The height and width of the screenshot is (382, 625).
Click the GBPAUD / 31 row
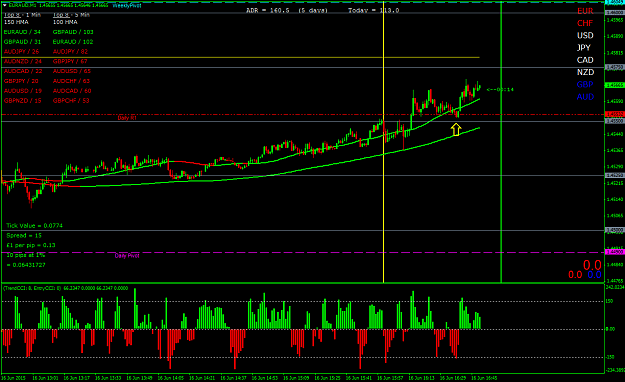tap(22, 42)
